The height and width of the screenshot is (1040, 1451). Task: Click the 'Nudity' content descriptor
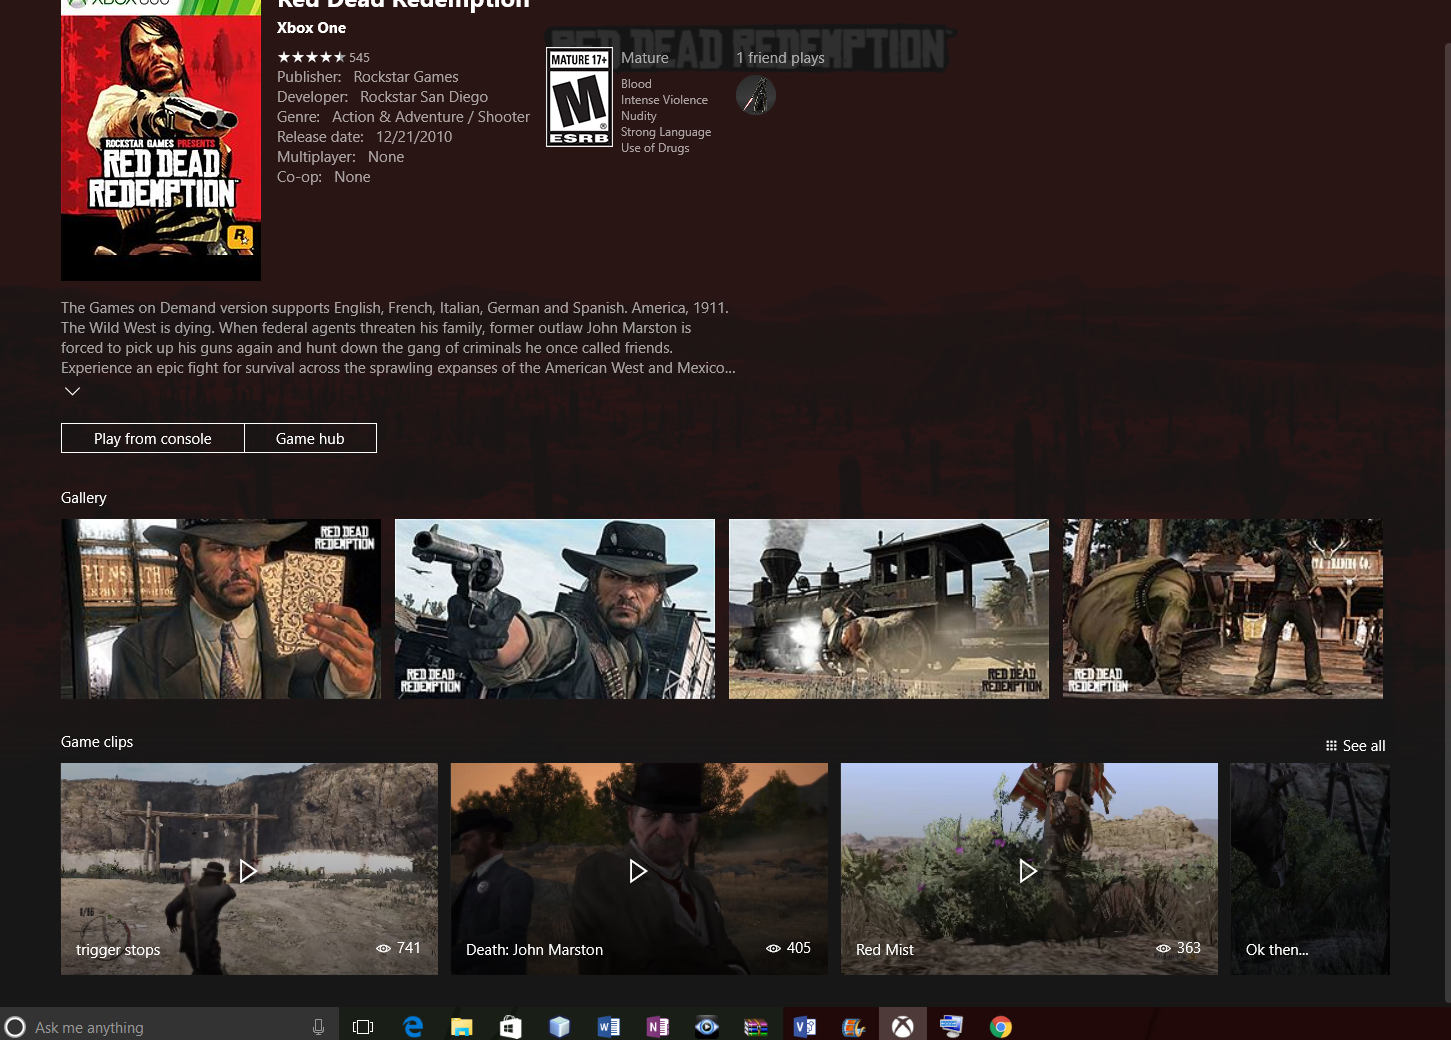coord(639,116)
